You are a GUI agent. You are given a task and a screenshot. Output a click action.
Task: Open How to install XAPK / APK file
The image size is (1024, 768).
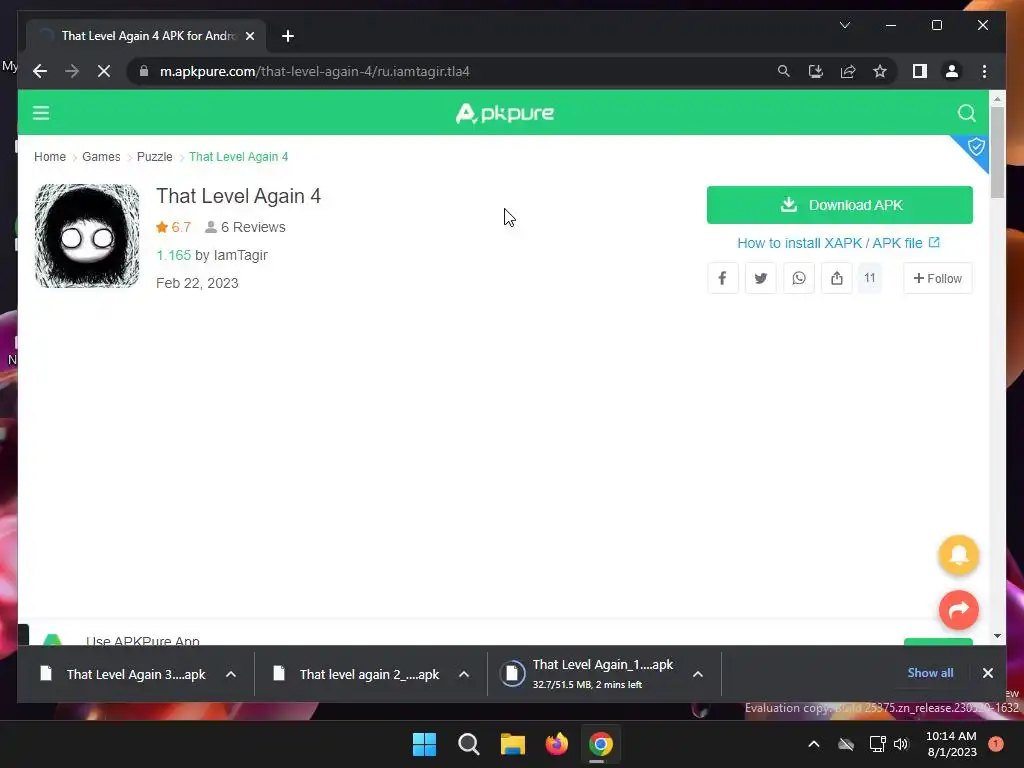click(838, 243)
